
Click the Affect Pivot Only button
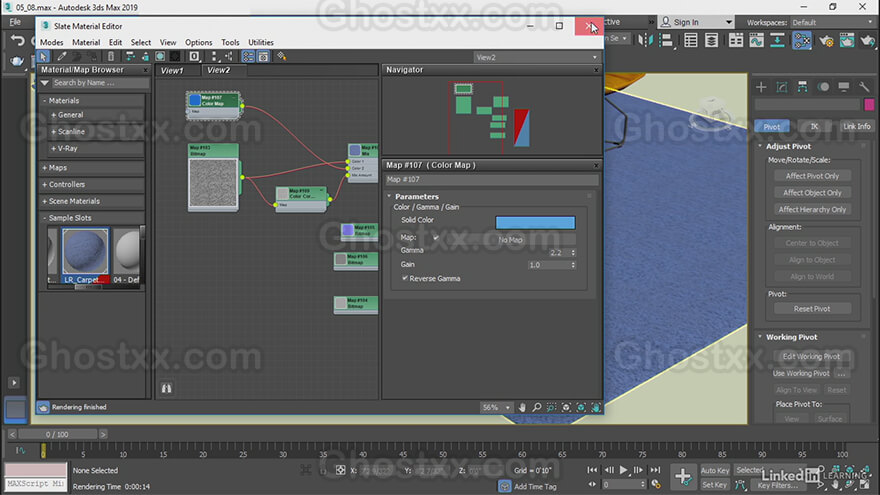(812, 176)
